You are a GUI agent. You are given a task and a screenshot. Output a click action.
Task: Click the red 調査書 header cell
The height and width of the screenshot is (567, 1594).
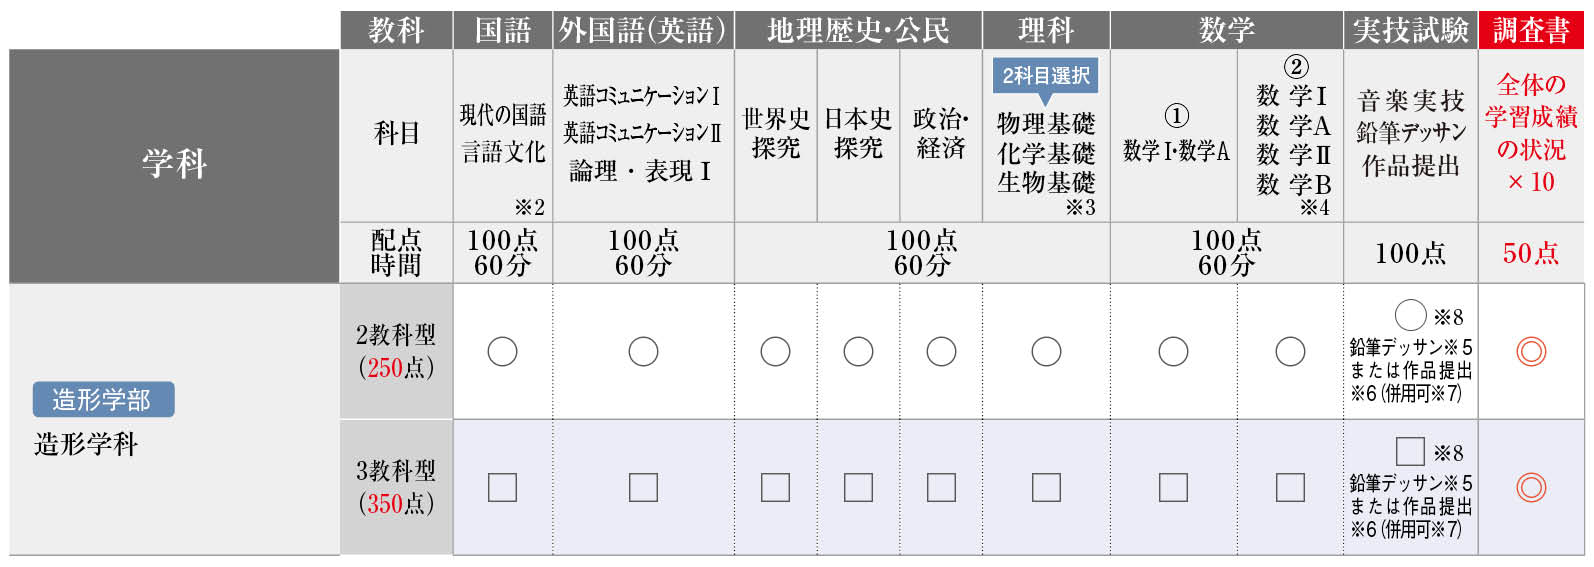click(x=1531, y=30)
